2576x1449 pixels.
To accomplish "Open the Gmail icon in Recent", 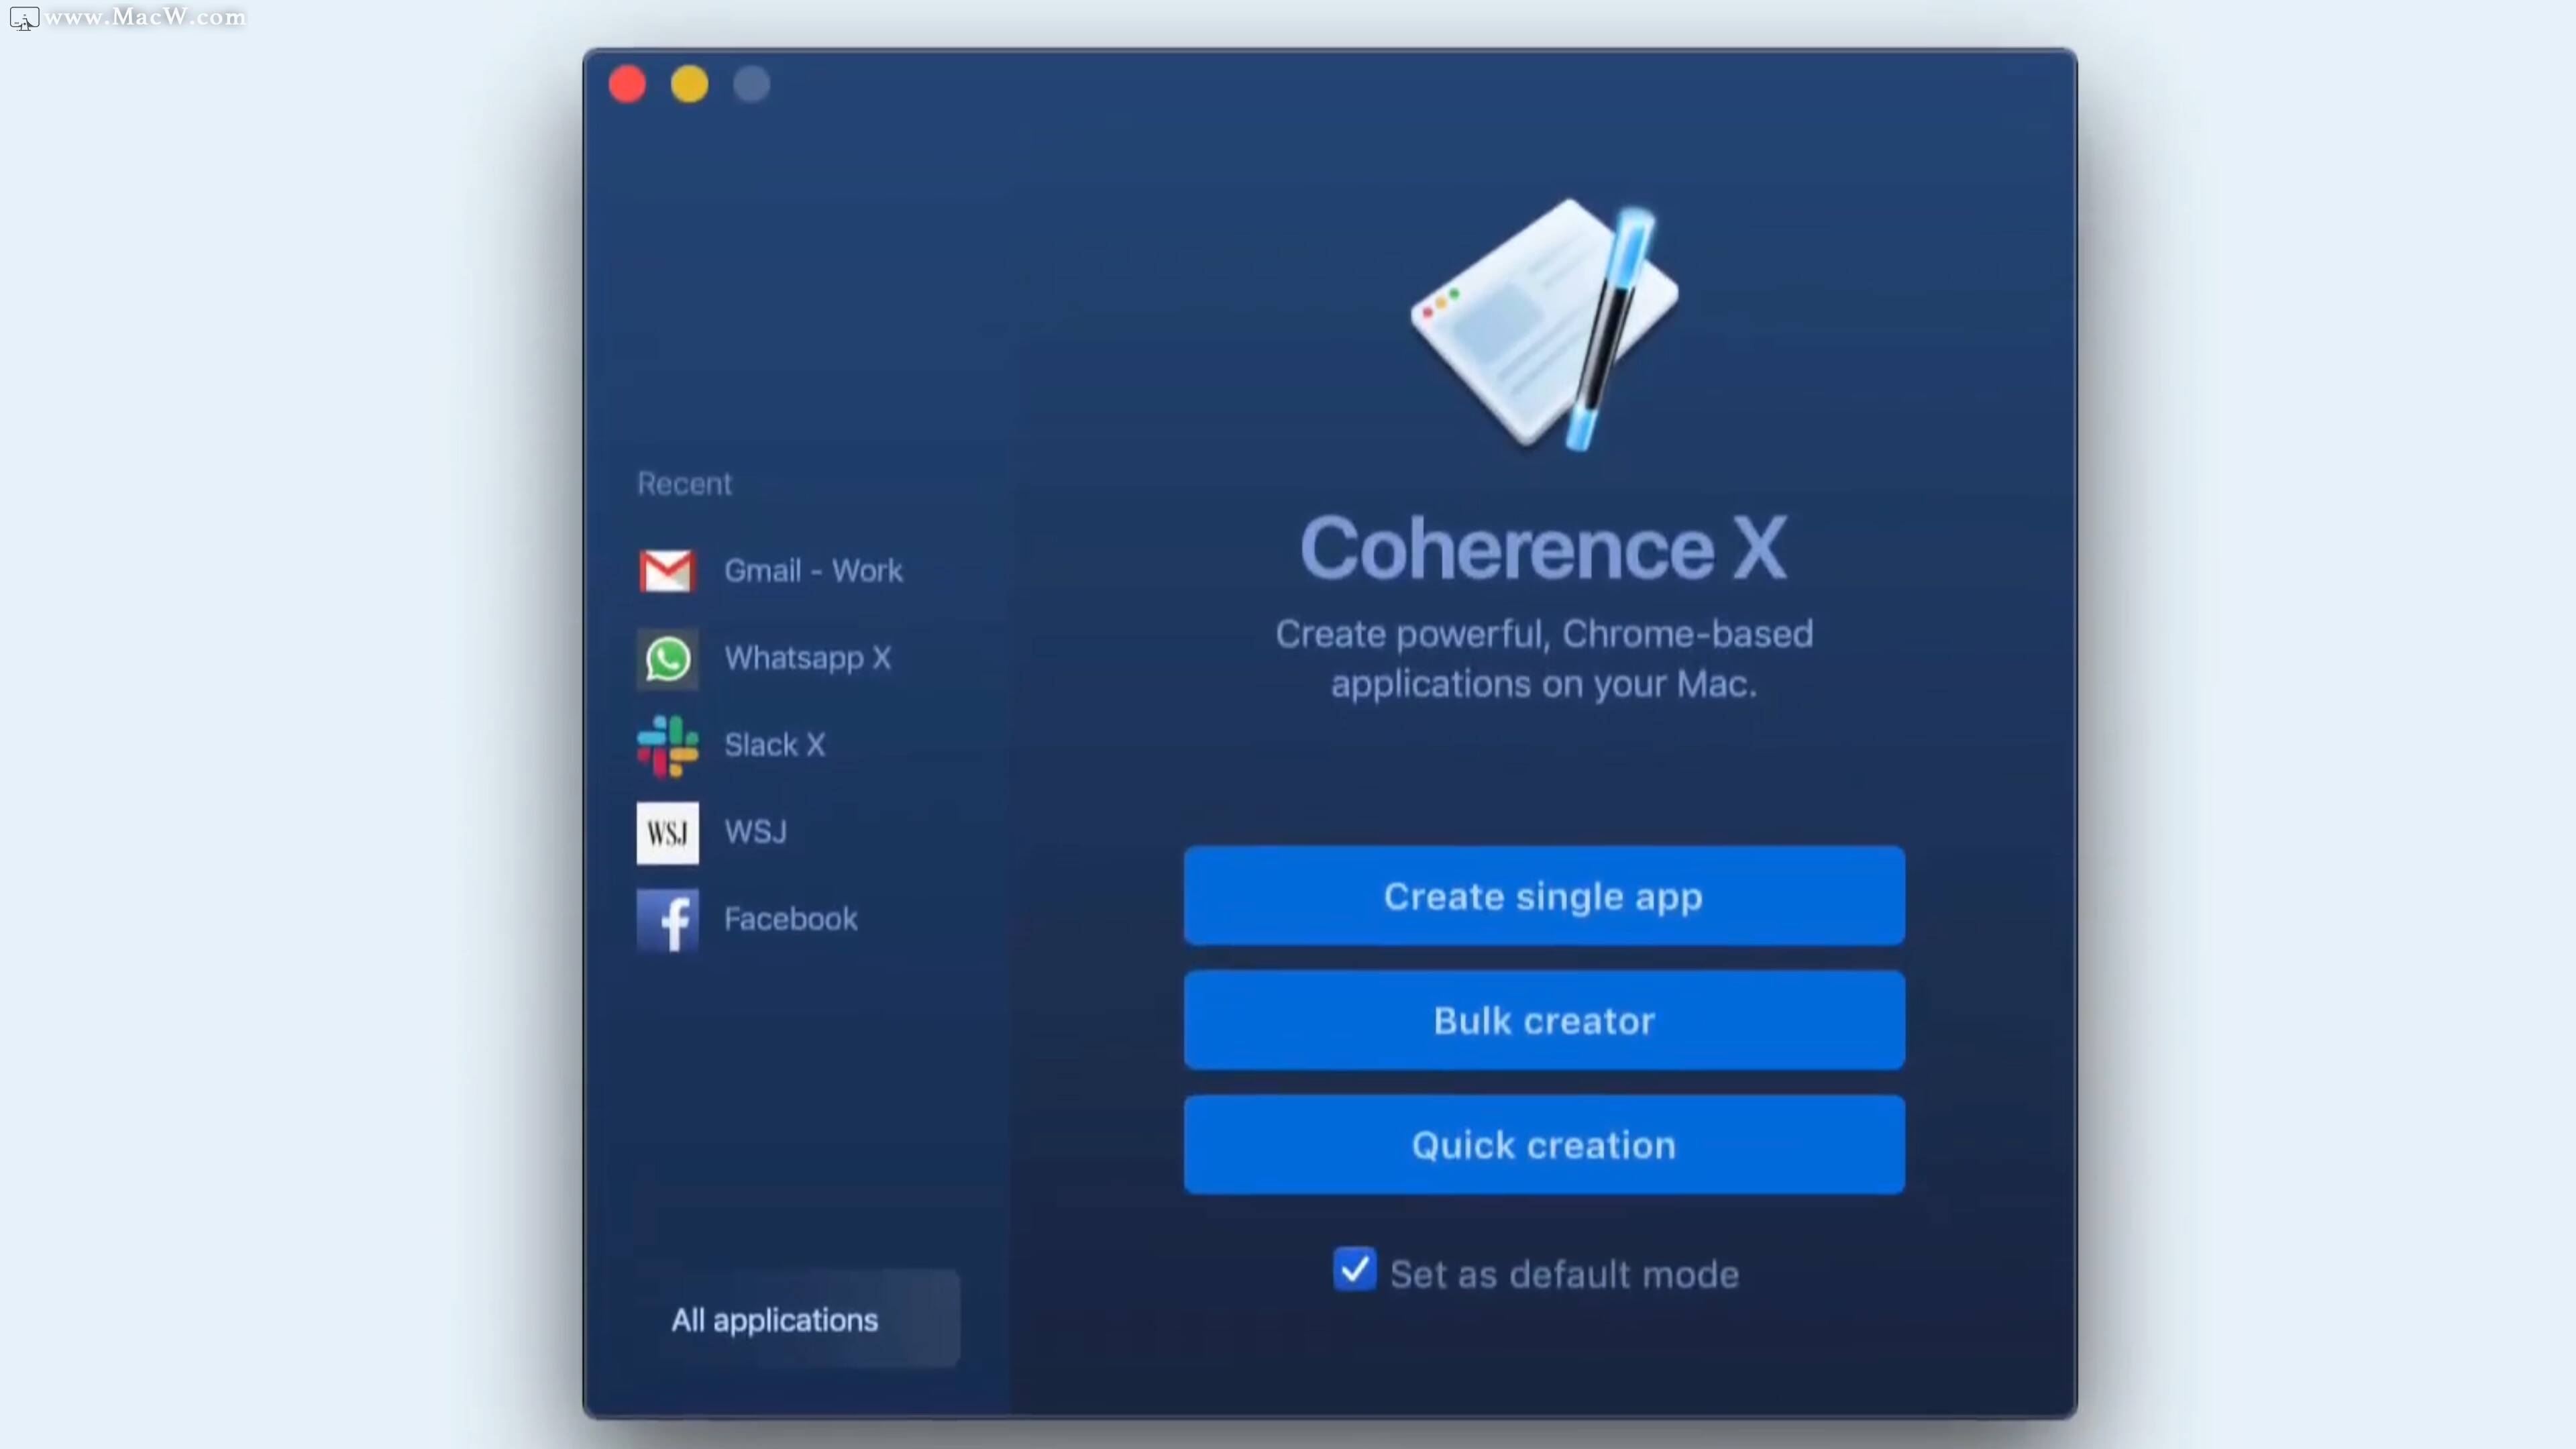I will coord(667,571).
